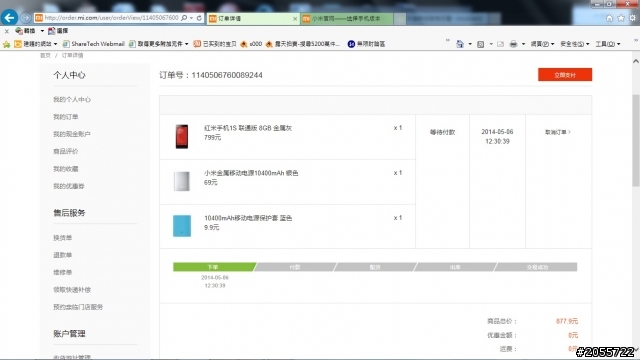Click the red 立即支付 button
The width and height of the screenshot is (640, 360).
(x=565, y=75)
